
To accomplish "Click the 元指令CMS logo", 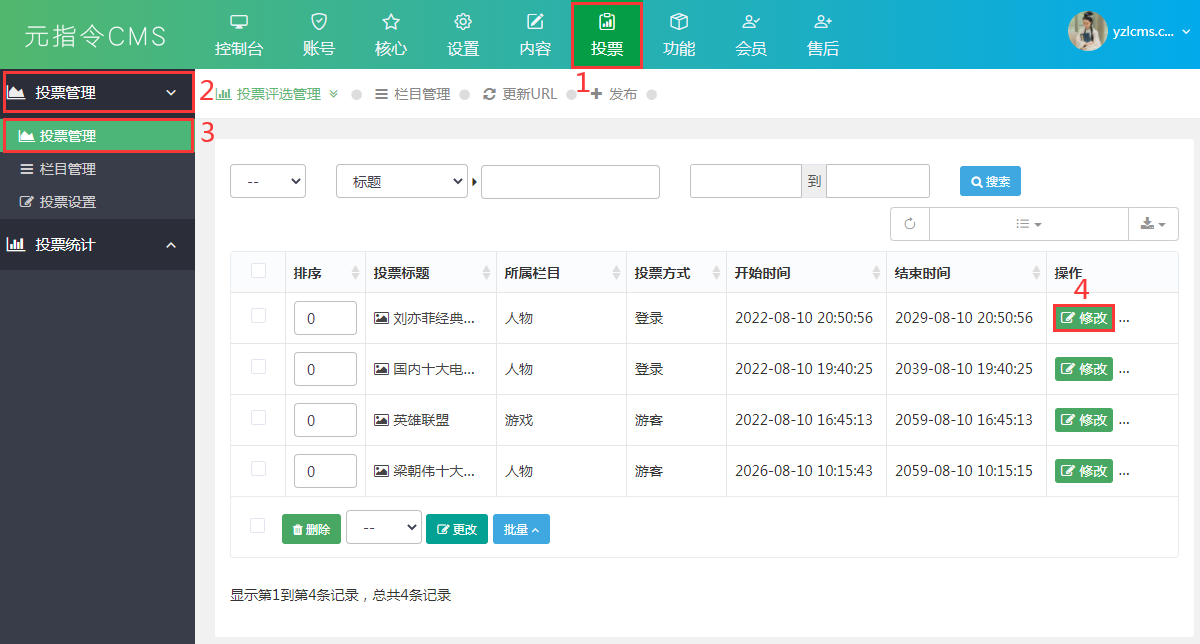I will 96,36.
